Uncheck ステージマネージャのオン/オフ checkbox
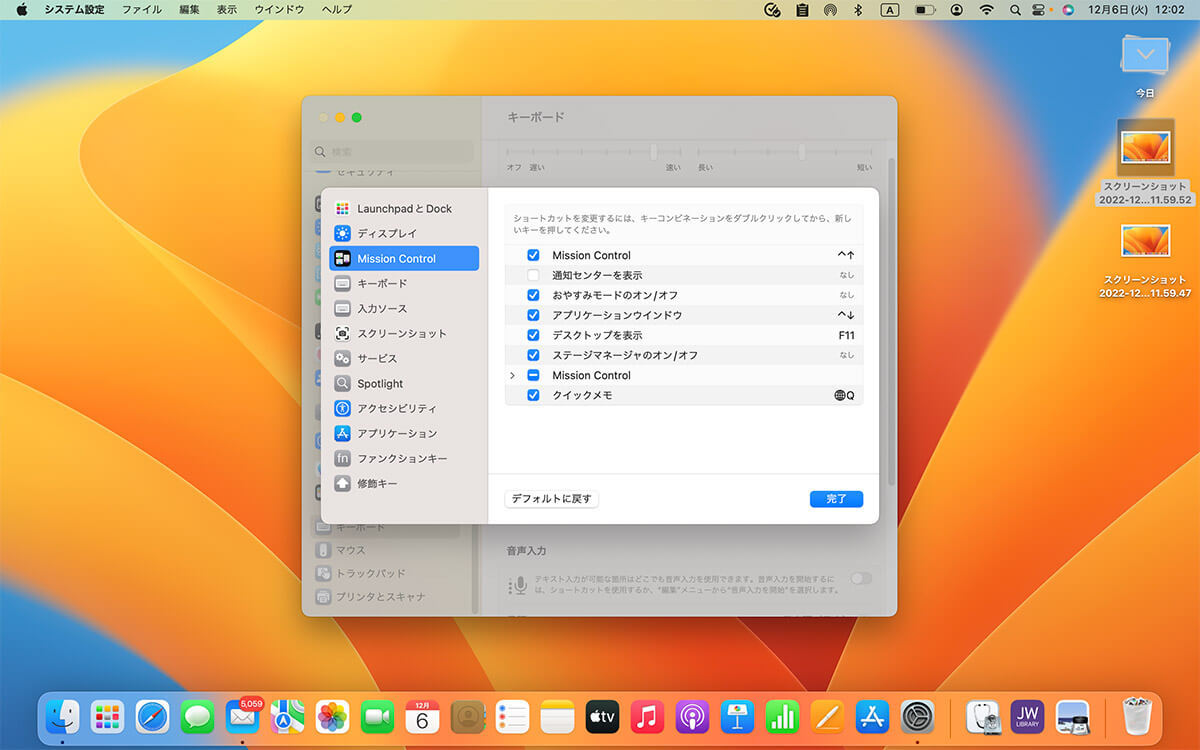The width and height of the screenshot is (1200, 750). (533, 355)
